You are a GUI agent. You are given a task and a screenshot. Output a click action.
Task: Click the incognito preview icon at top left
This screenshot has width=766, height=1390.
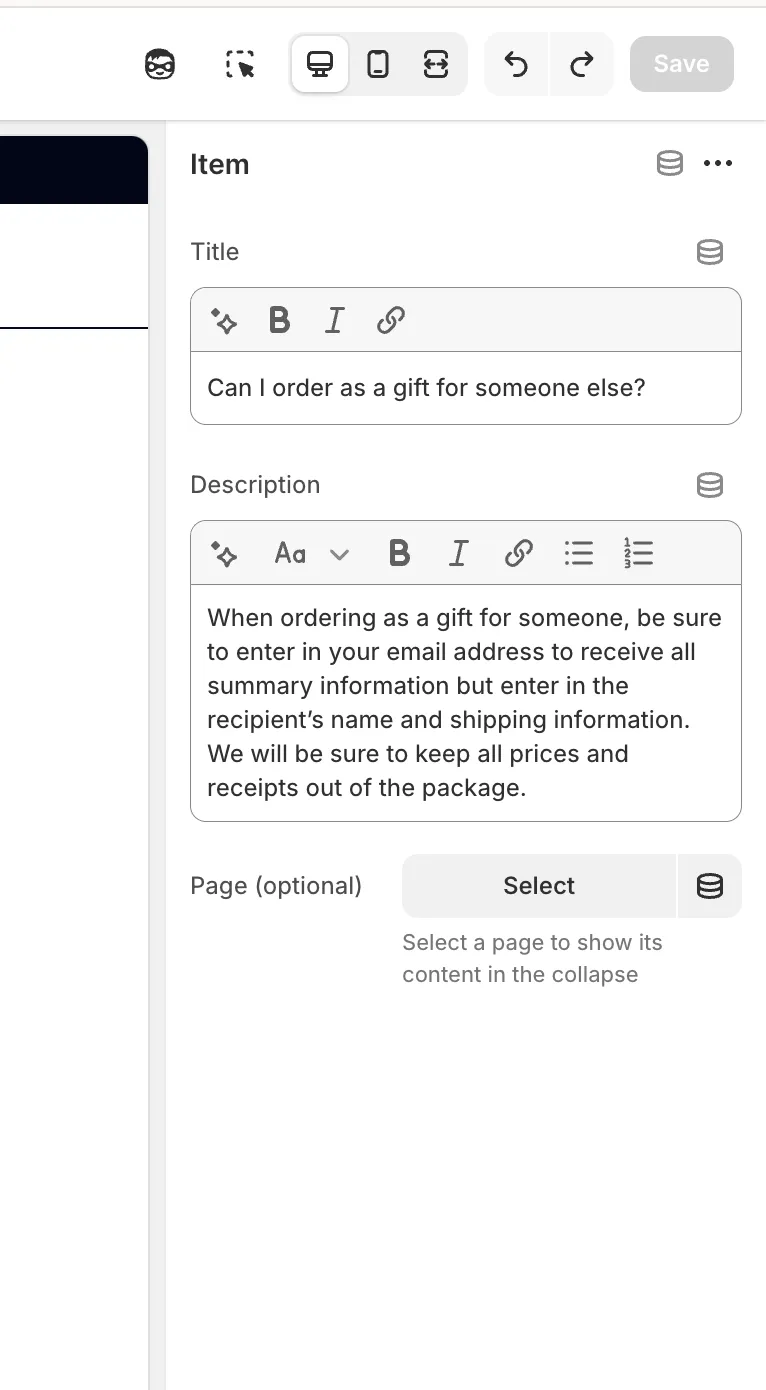[x=159, y=63]
